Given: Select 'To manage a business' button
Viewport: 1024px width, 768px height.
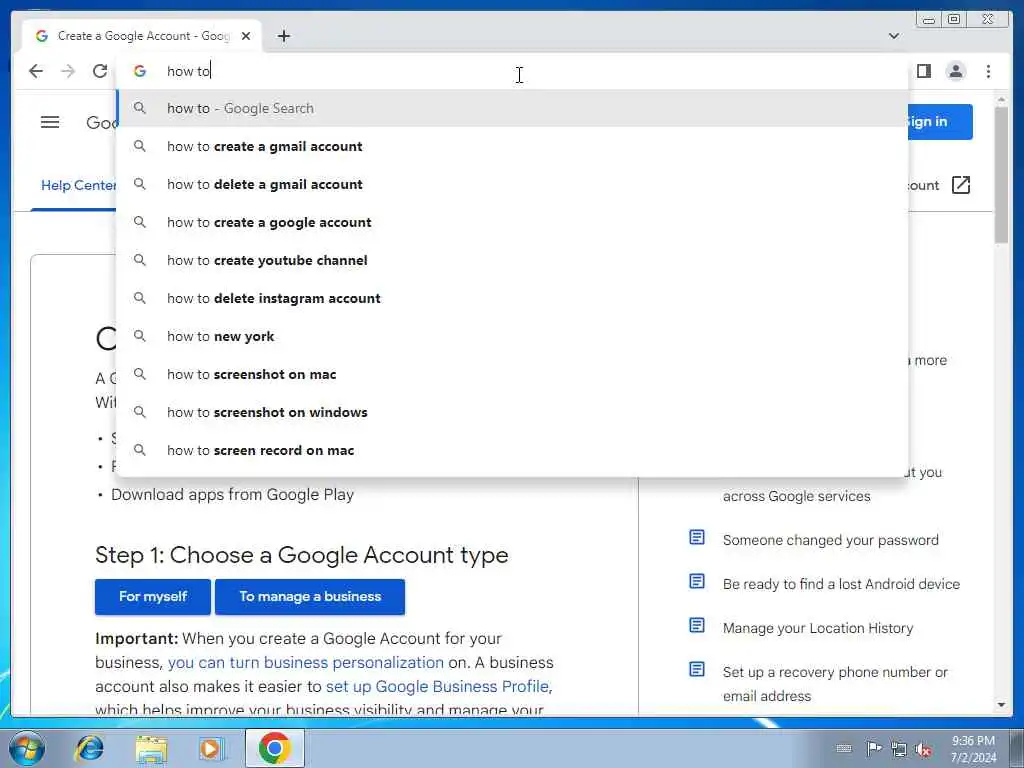Looking at the screenshot, I should point(310,596).
